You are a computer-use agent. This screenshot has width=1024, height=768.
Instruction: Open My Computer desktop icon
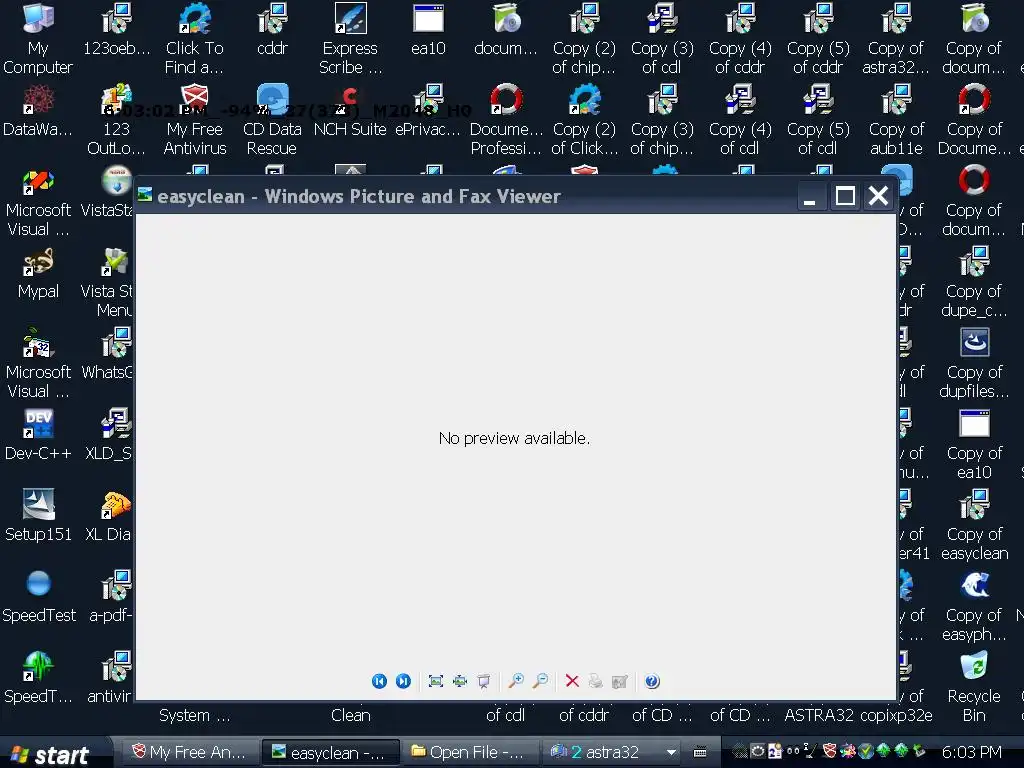coord(38,38)
